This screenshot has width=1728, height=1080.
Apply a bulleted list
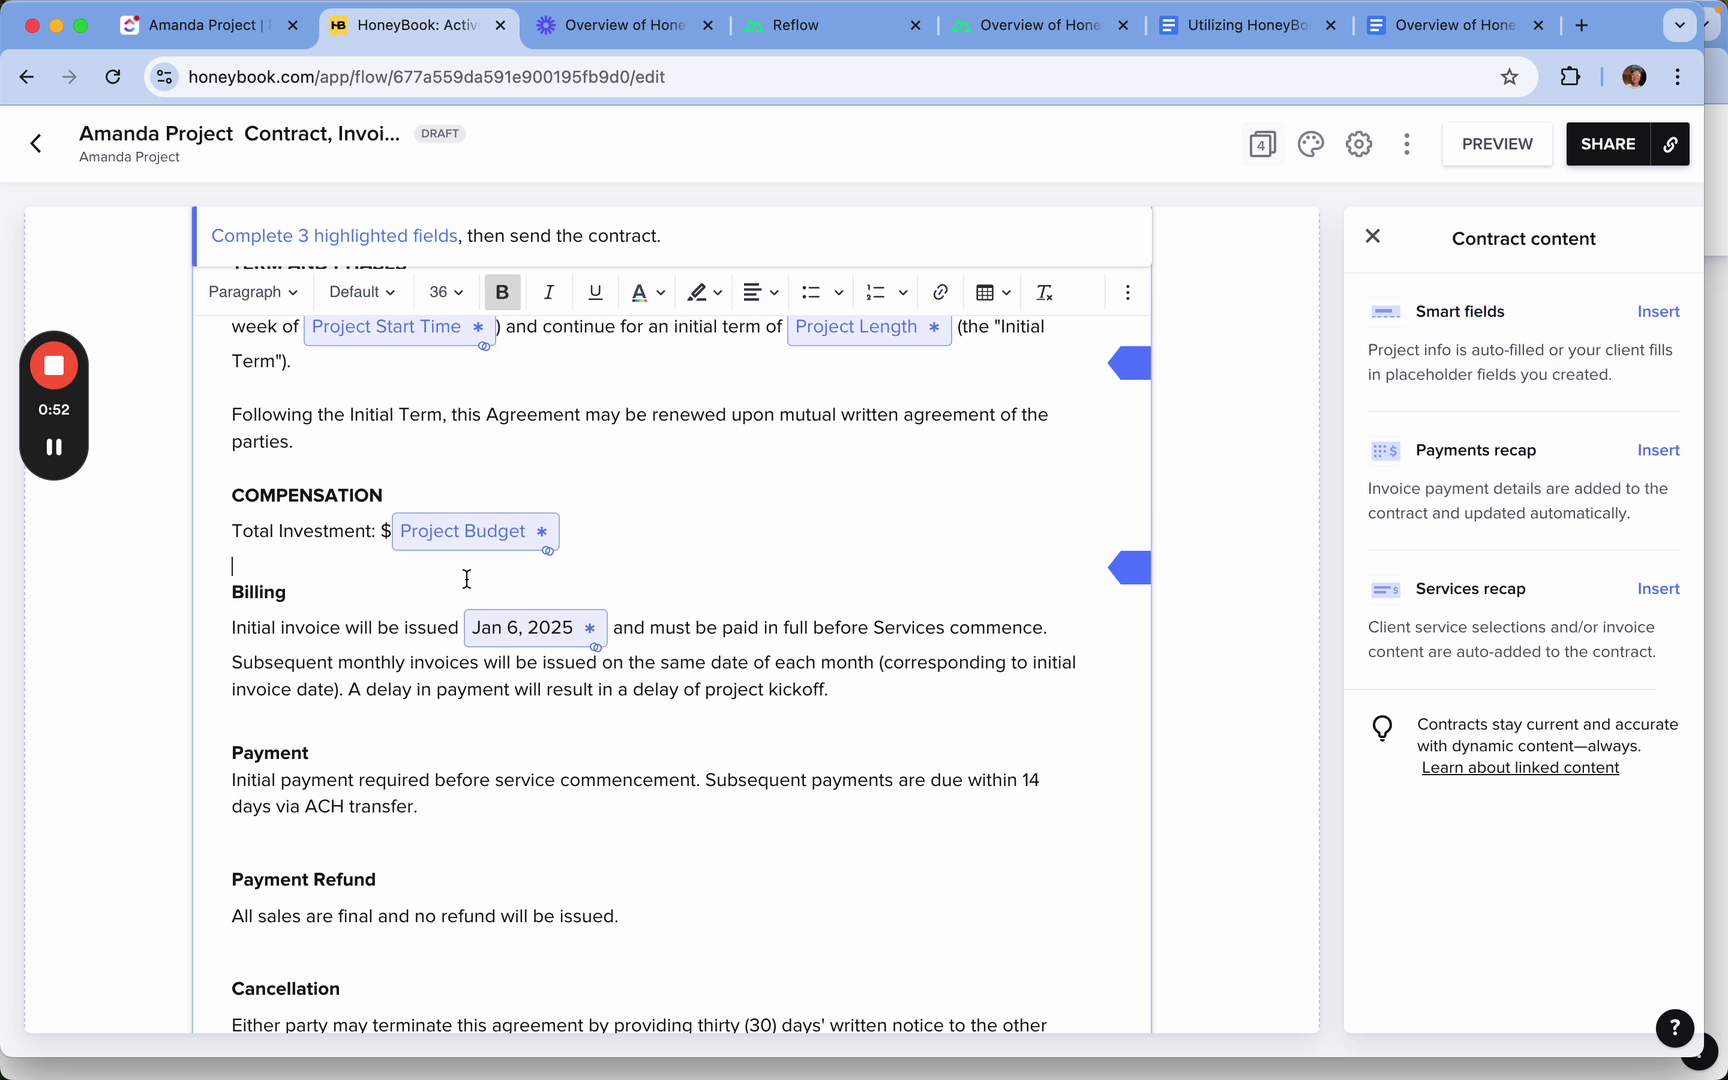tap(811, 292)
